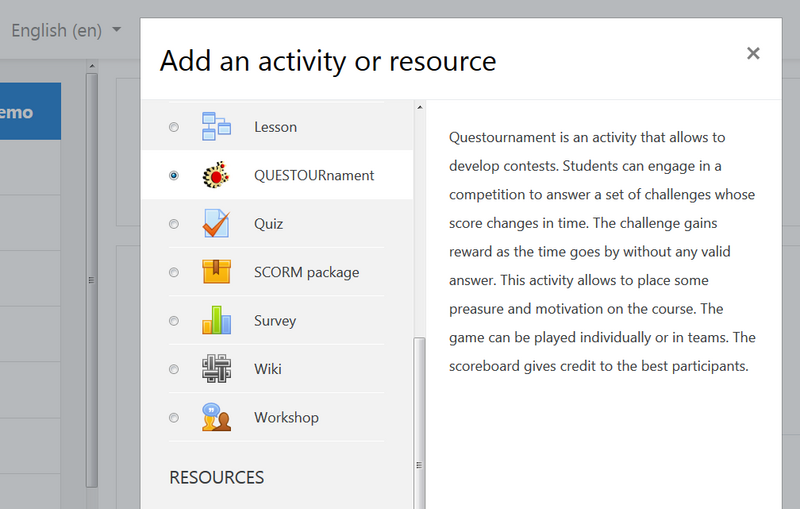Pick the Workshop radio button

pyautogui.click(x=174, y=418)
